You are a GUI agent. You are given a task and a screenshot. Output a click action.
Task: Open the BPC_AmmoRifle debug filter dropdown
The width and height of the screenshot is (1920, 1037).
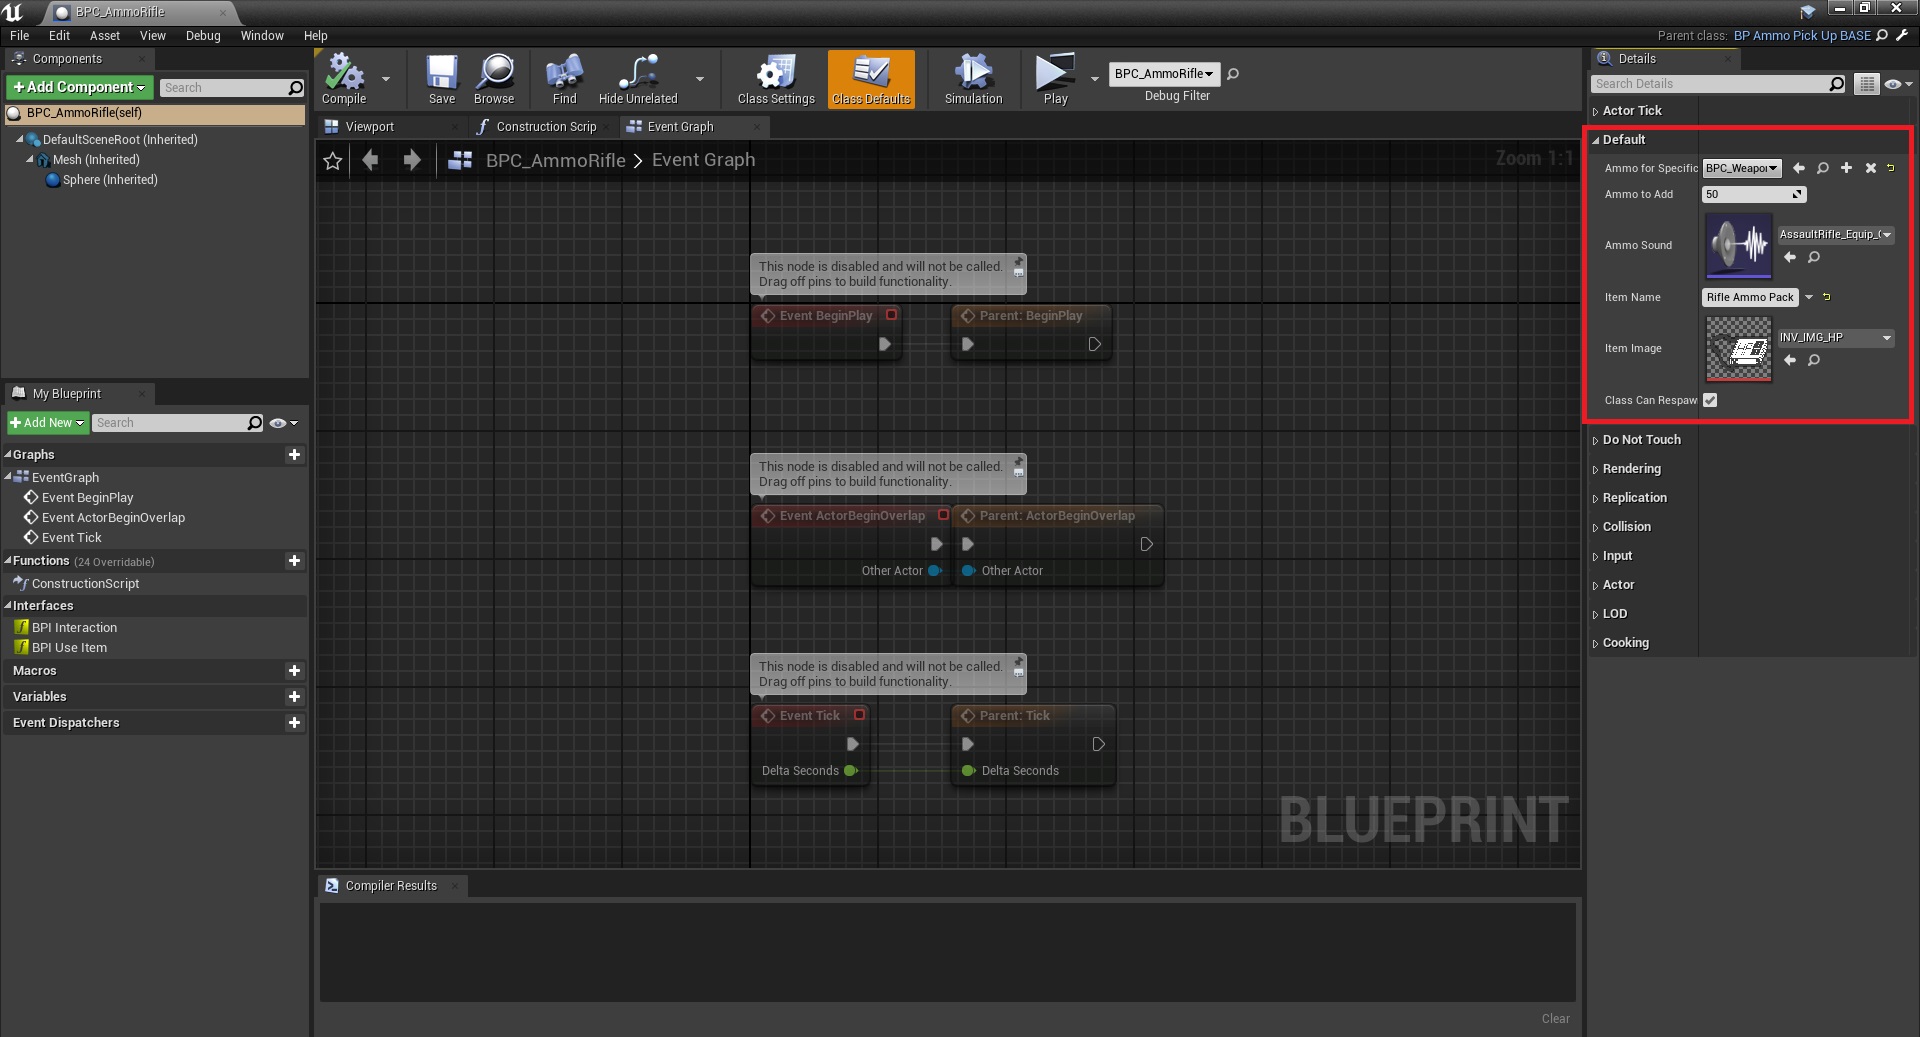pyautogui.click(x=1164, y=74)
